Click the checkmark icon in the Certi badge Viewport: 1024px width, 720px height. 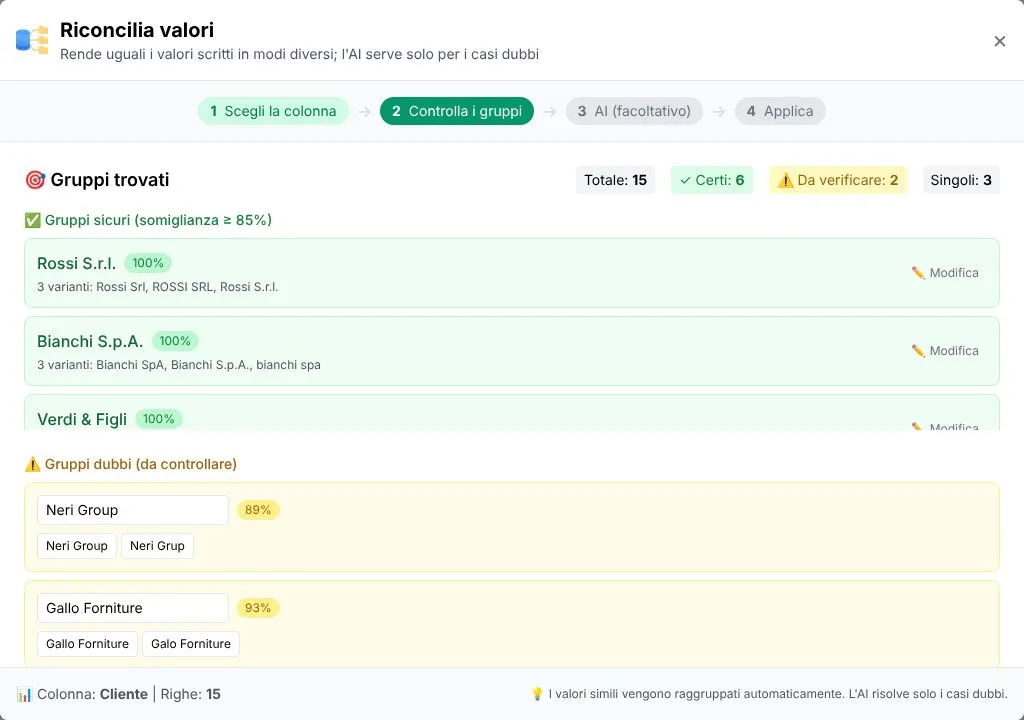point(685,180)
